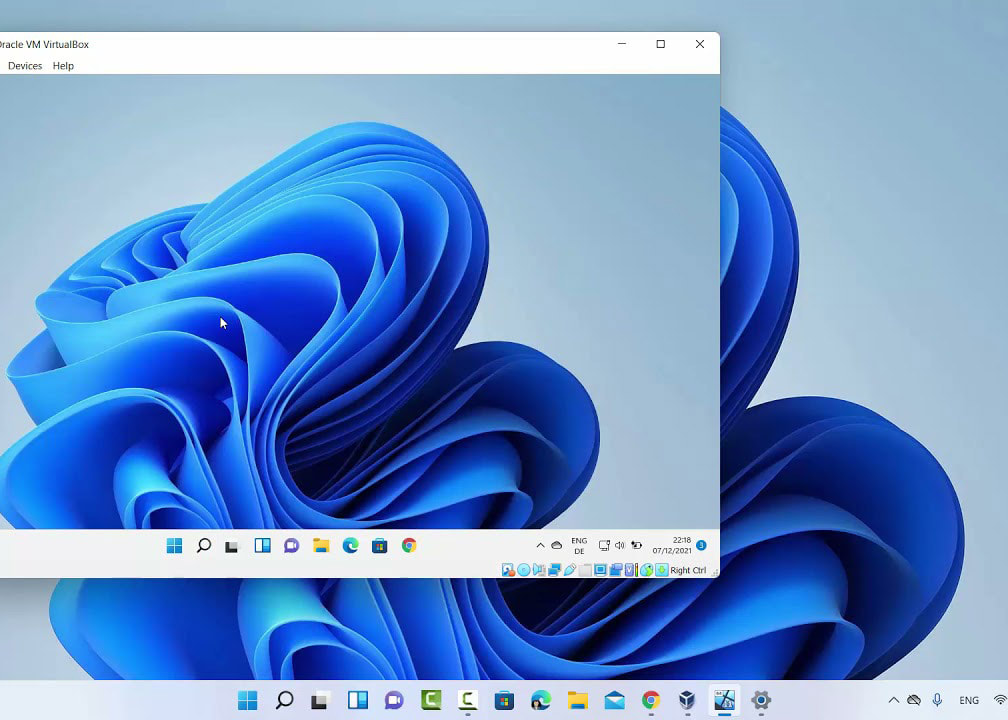1008x720 pixels.
Task: Launch Microsoft Edge on the guest VM taskbar
Action: pos(350,546)
